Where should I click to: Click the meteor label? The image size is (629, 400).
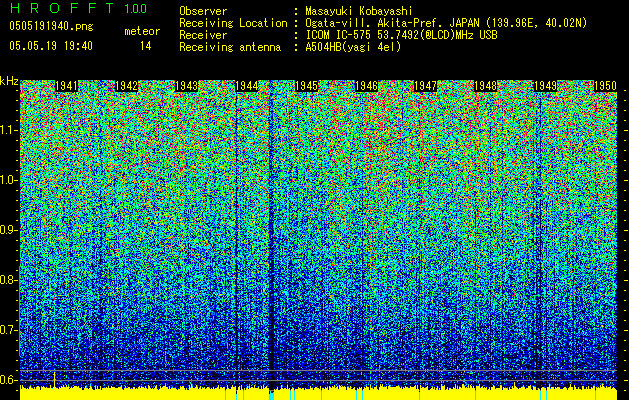142,31
